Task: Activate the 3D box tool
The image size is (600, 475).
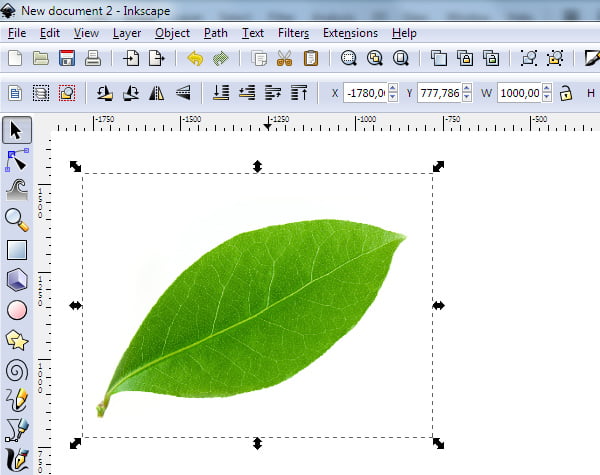Action: pyautogui.click(x=17, y=280)
